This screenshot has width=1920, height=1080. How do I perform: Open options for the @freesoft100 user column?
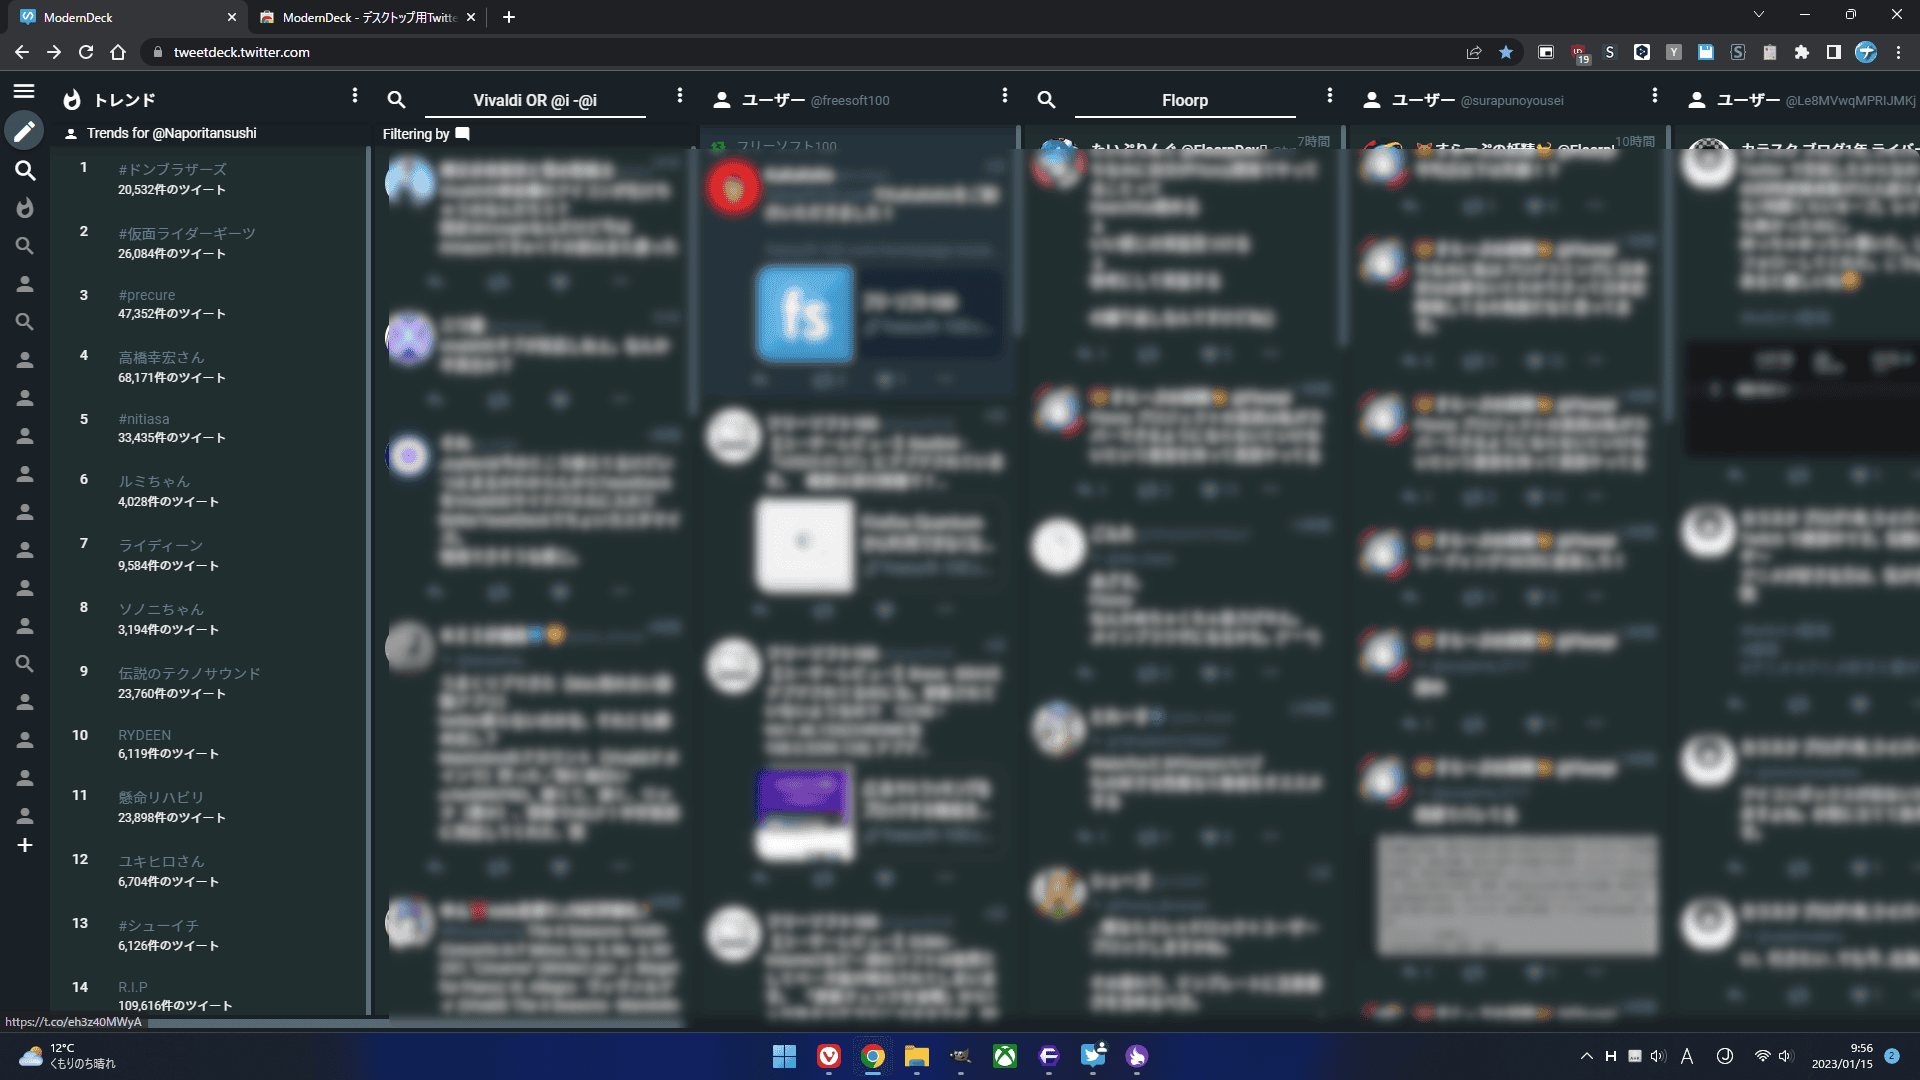tap(1005, 95)
